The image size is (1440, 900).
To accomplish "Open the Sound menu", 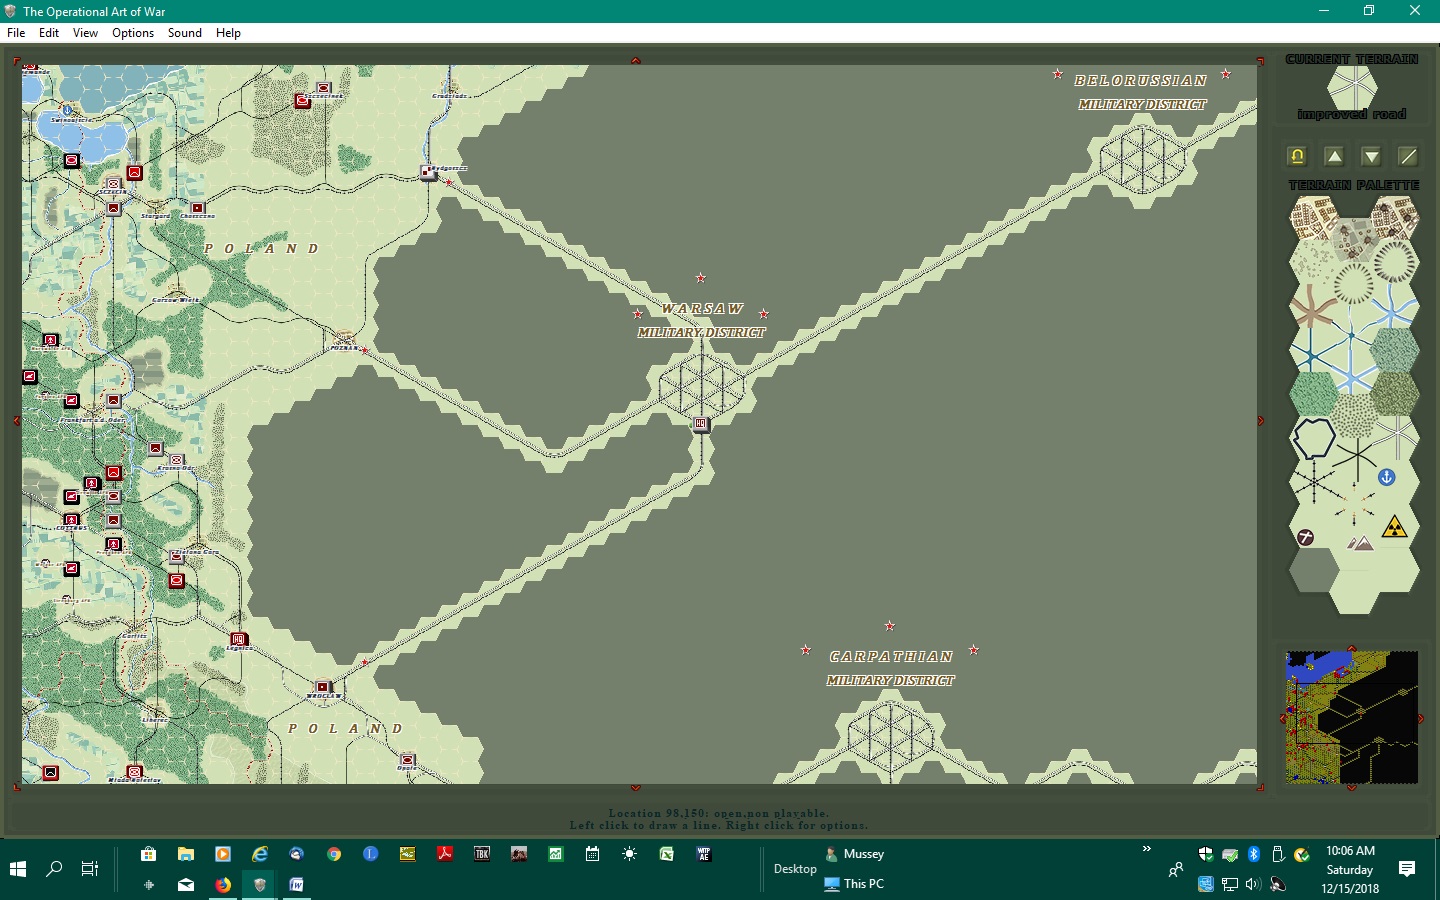I will pyautogui.click(x=184, y=32).
